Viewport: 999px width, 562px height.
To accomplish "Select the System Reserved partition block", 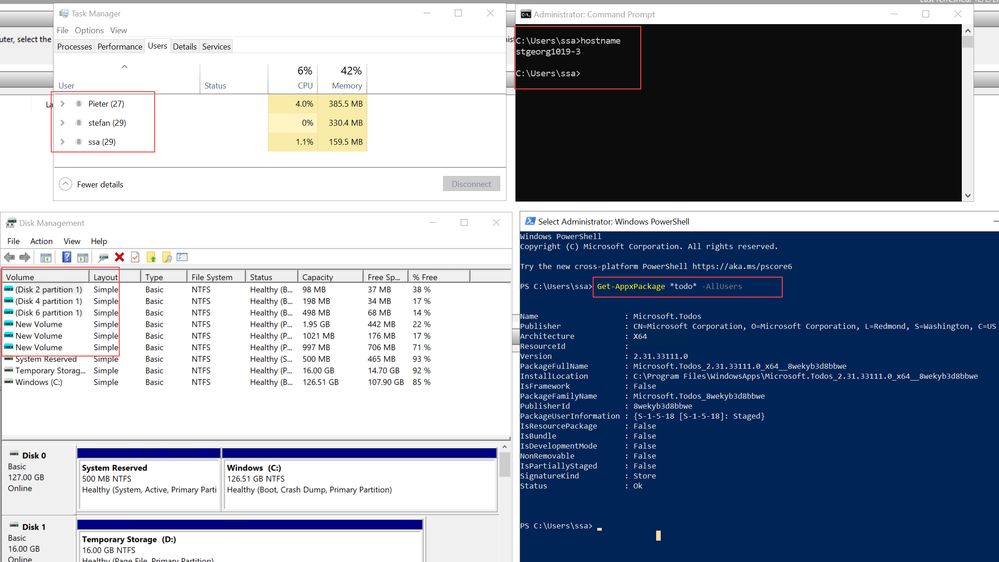I will (x=149, y=479).
